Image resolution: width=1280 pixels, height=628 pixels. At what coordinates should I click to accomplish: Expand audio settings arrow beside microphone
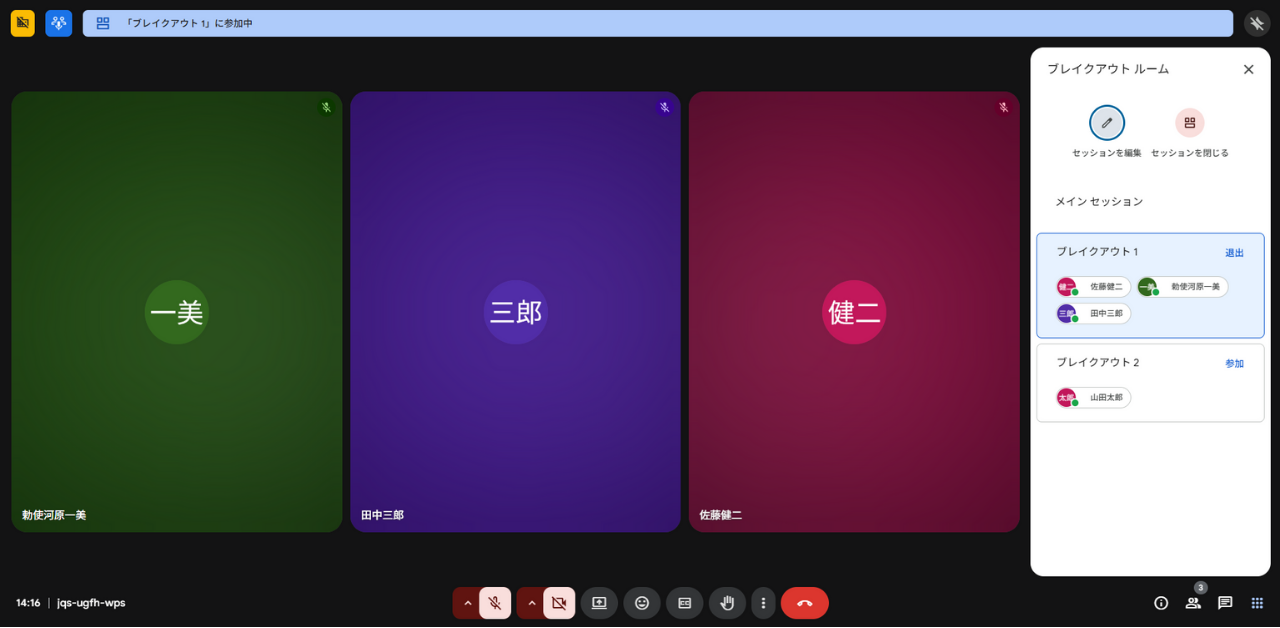(x=467, y=603)
